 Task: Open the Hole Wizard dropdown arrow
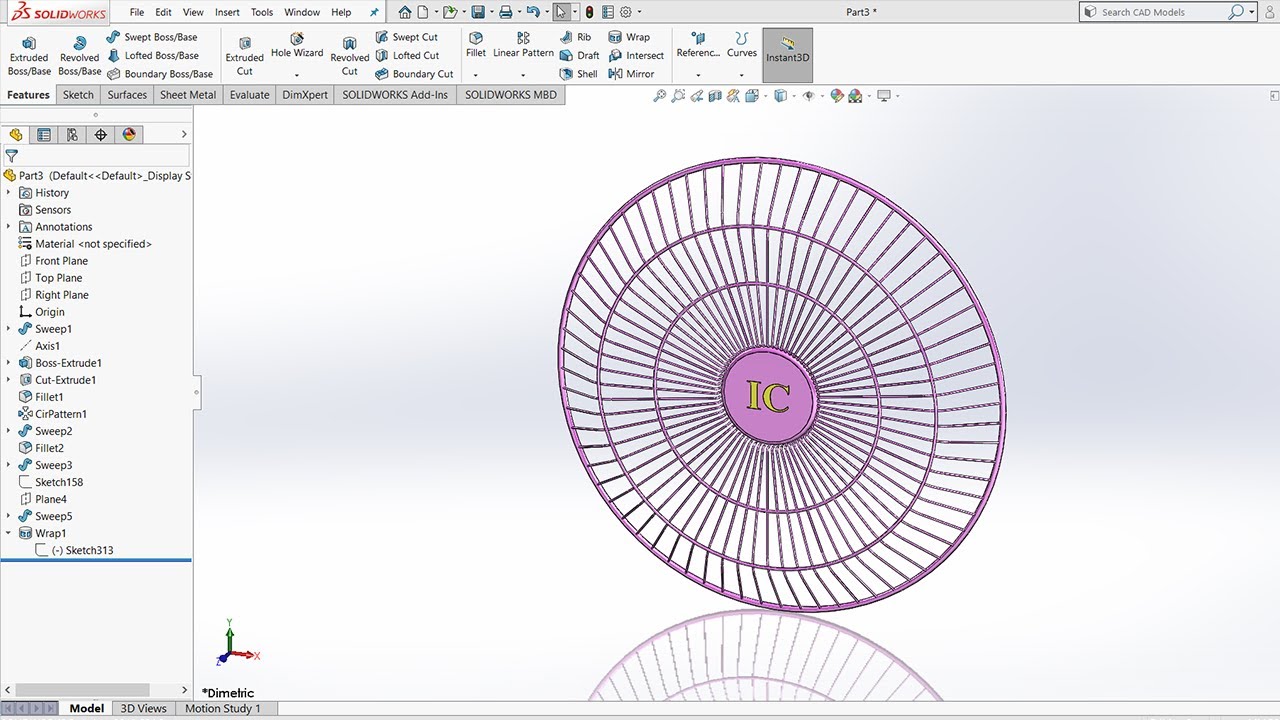coord(297,75)
